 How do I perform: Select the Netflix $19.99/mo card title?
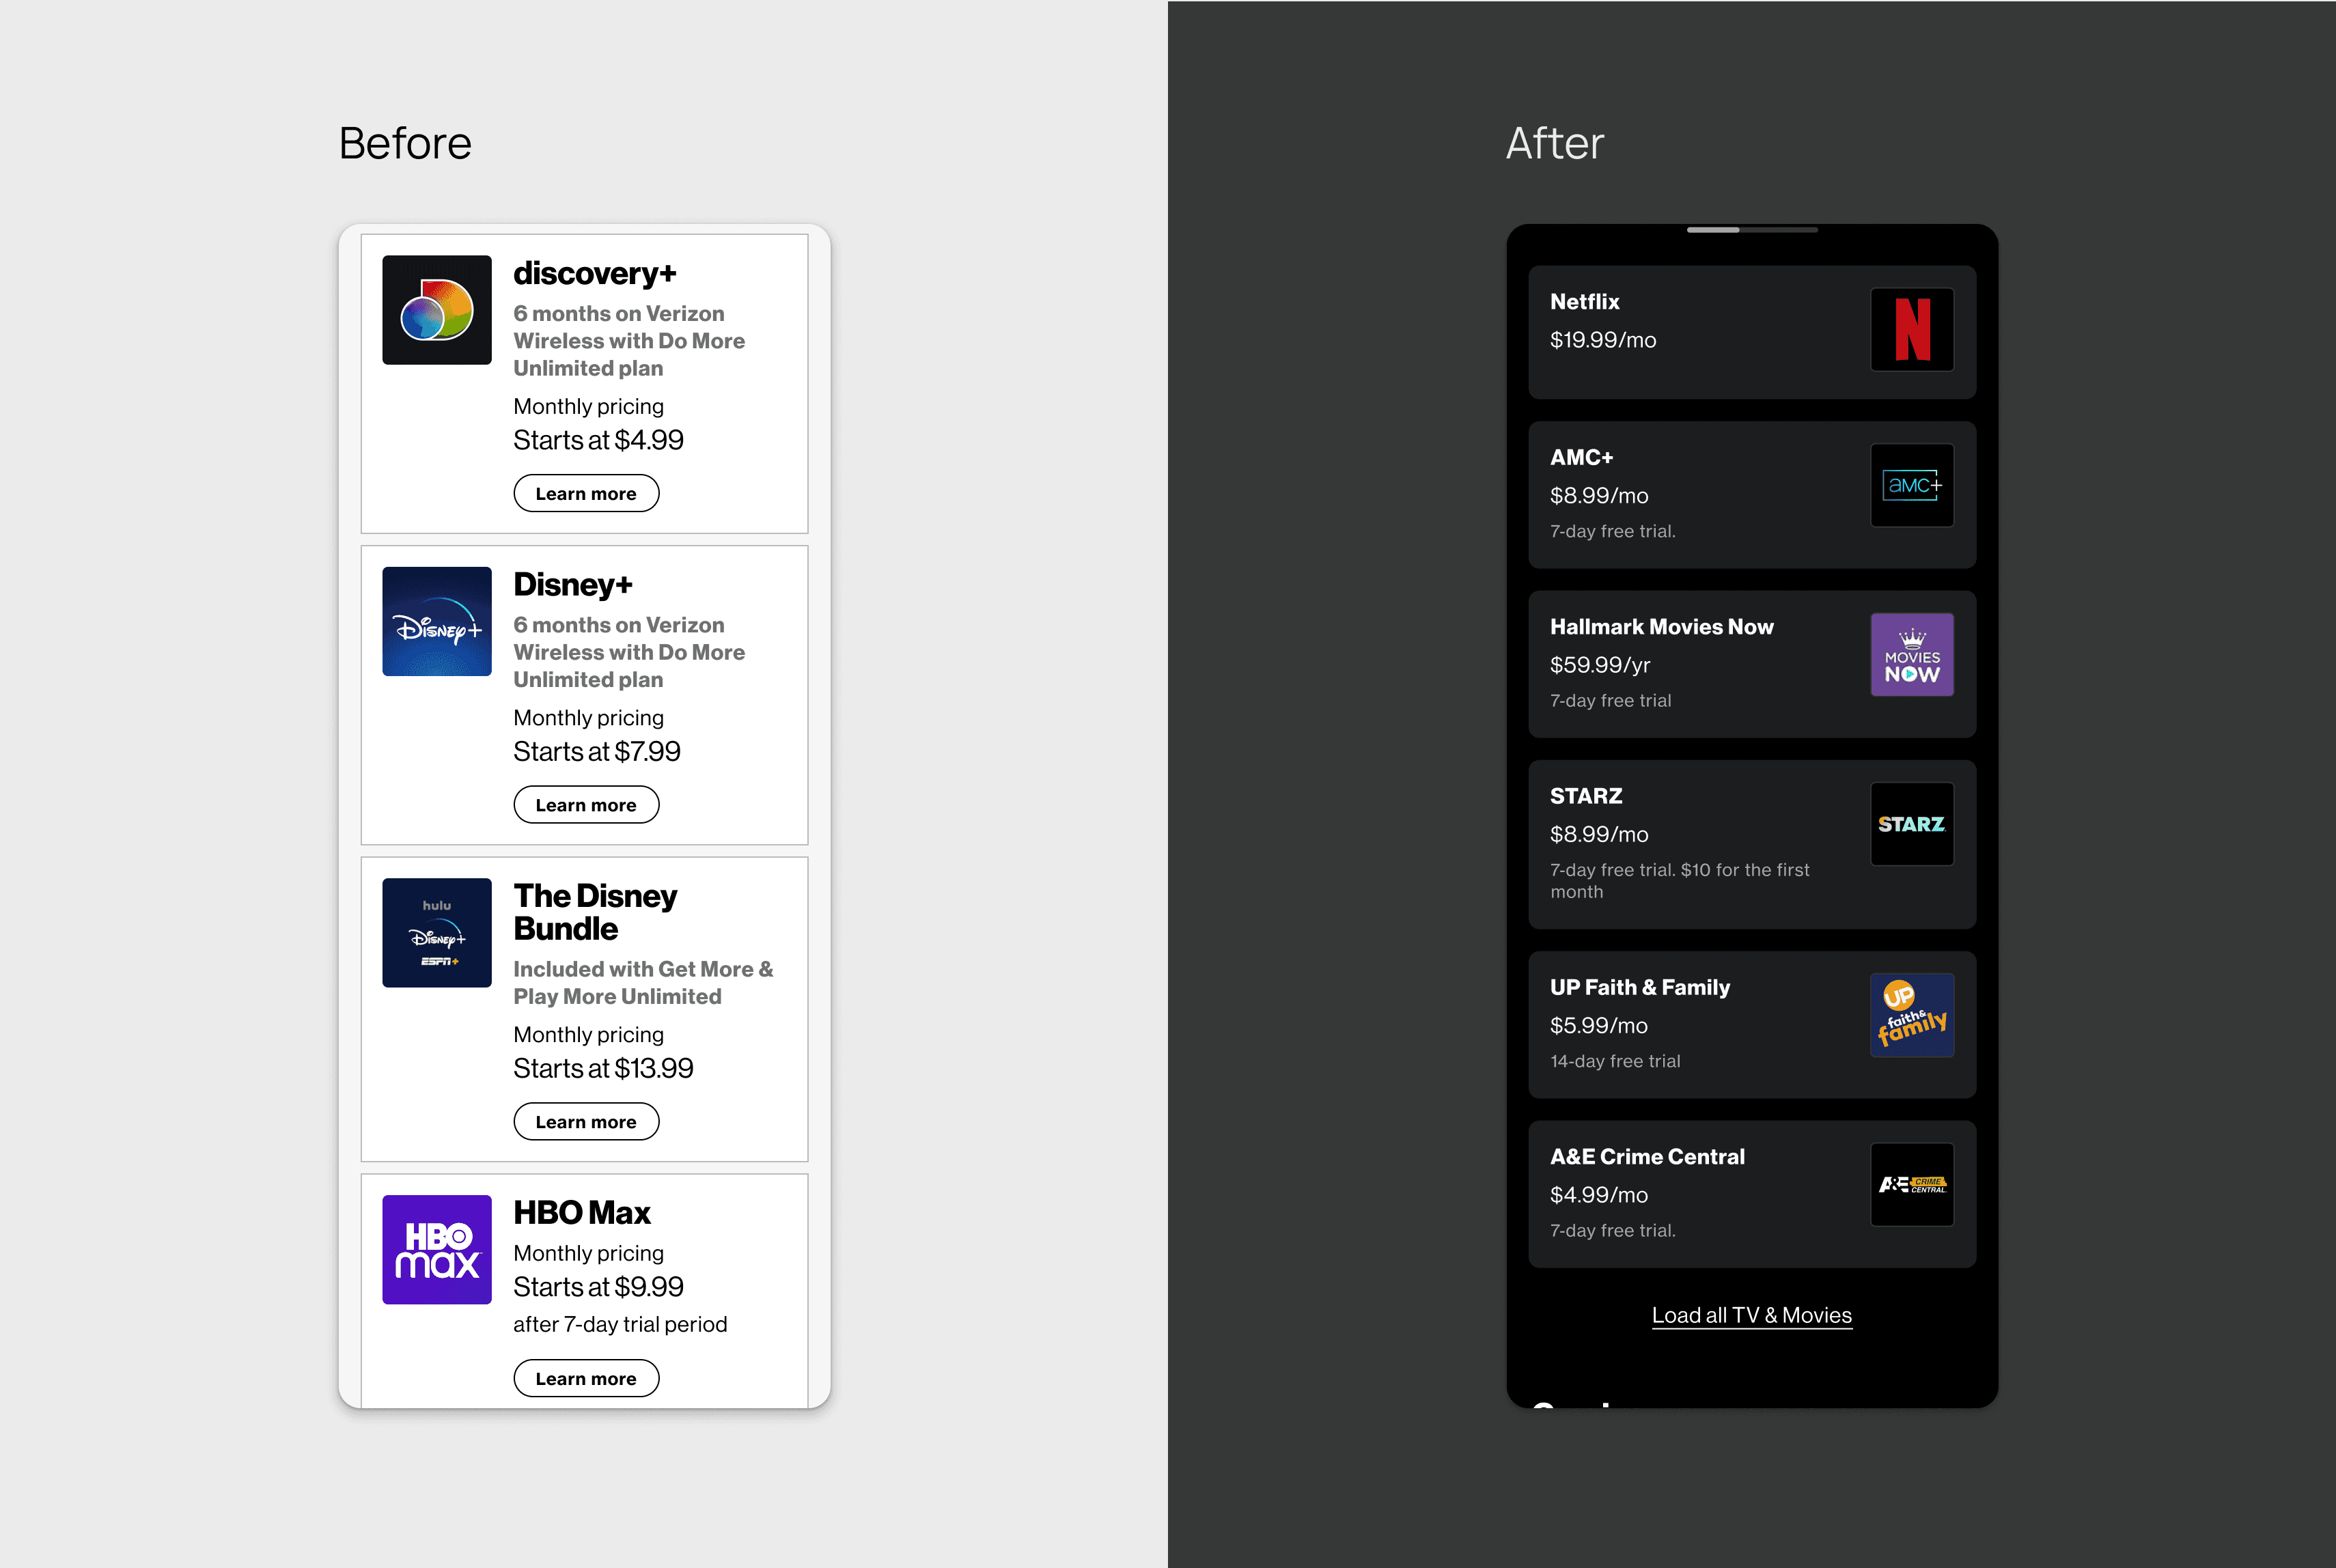[1584, 302]
